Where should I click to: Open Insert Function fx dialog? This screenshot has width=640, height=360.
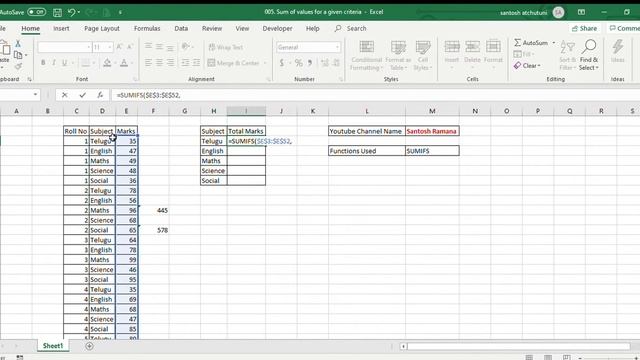click(x=100, y=95)
